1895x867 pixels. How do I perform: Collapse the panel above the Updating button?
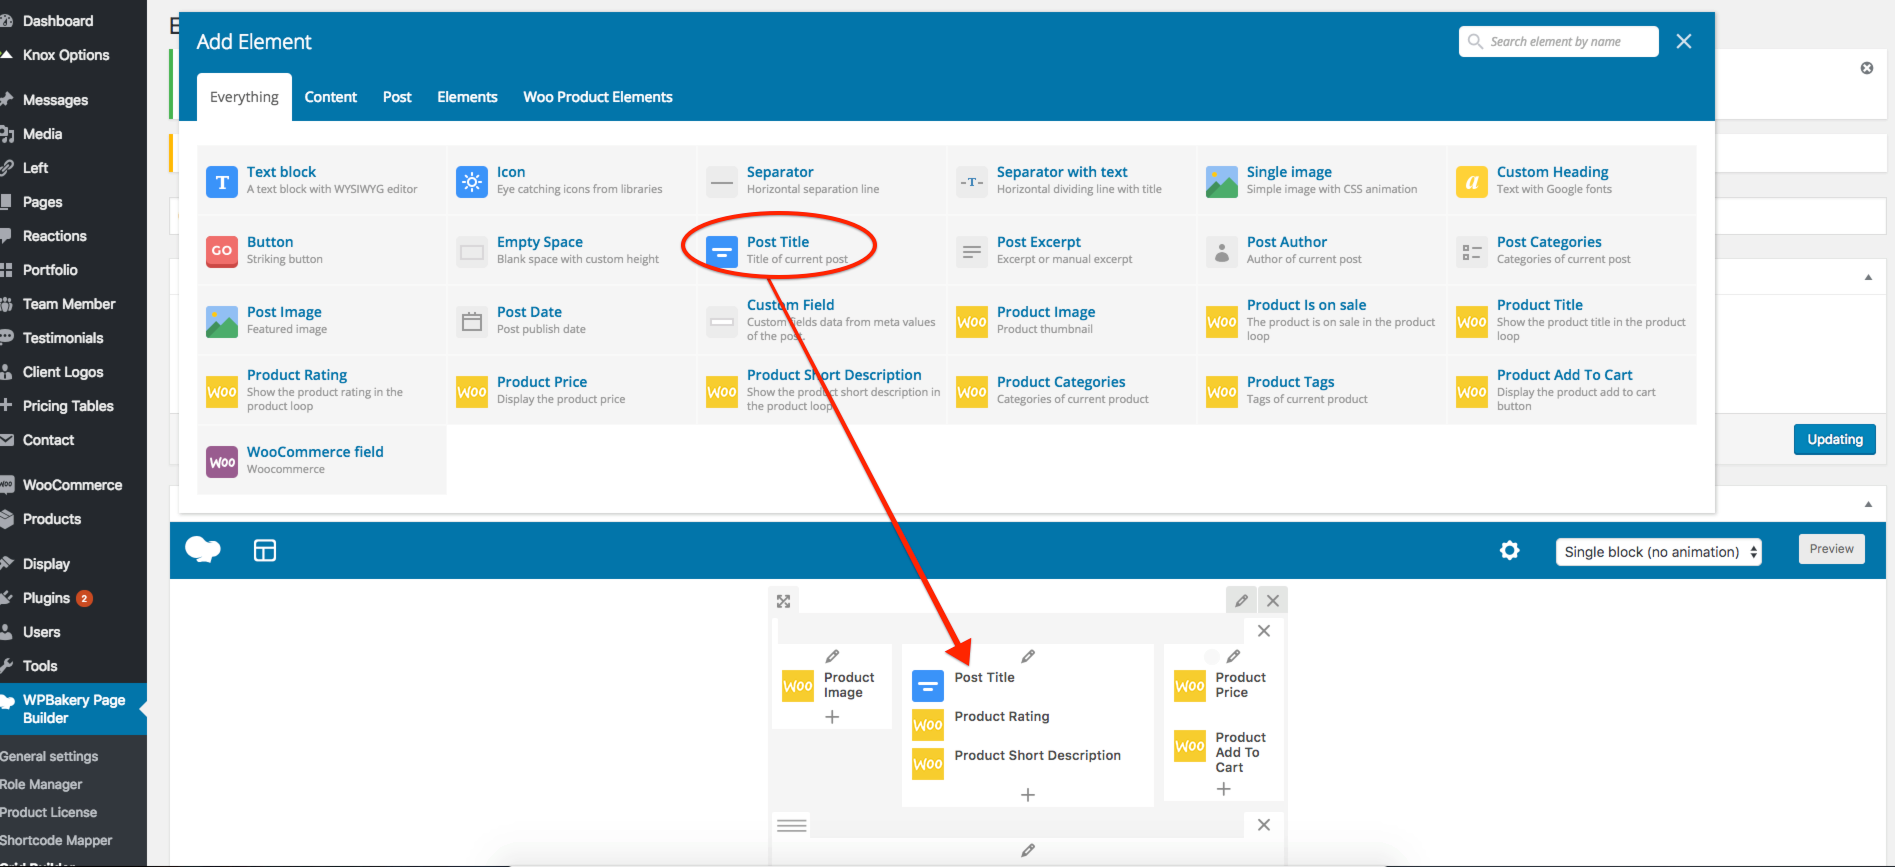pyautogui.click(x=1868, y=277)
